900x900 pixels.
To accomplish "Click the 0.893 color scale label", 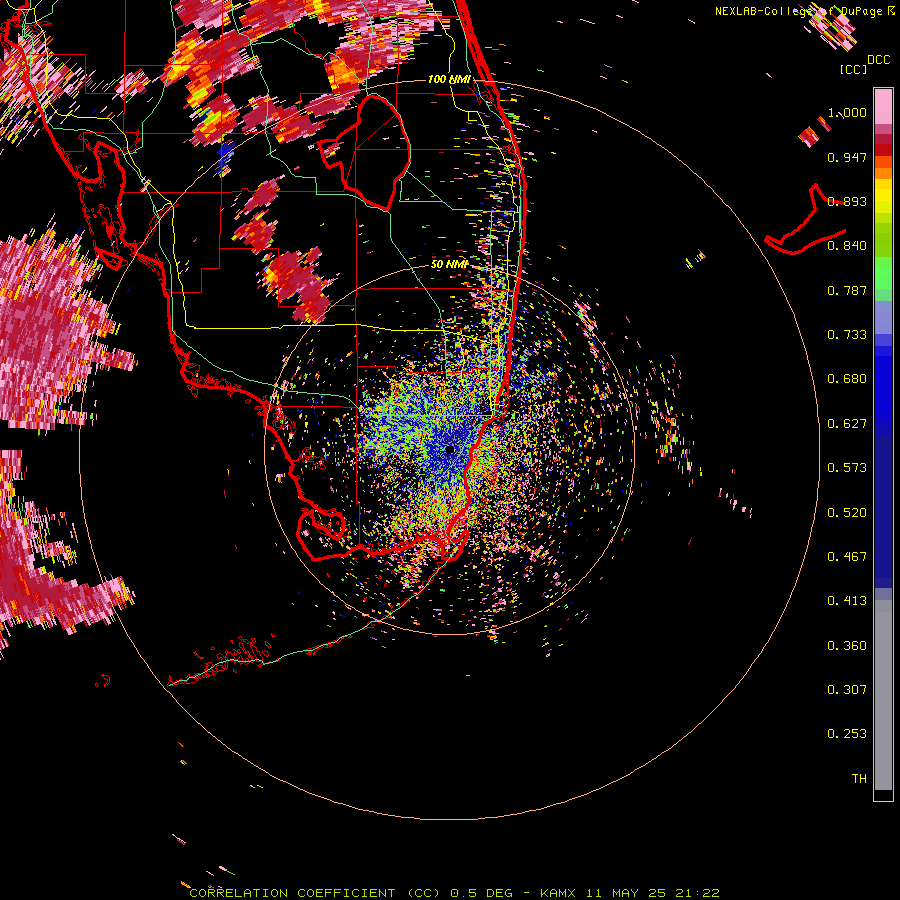I will coord(847,201).
